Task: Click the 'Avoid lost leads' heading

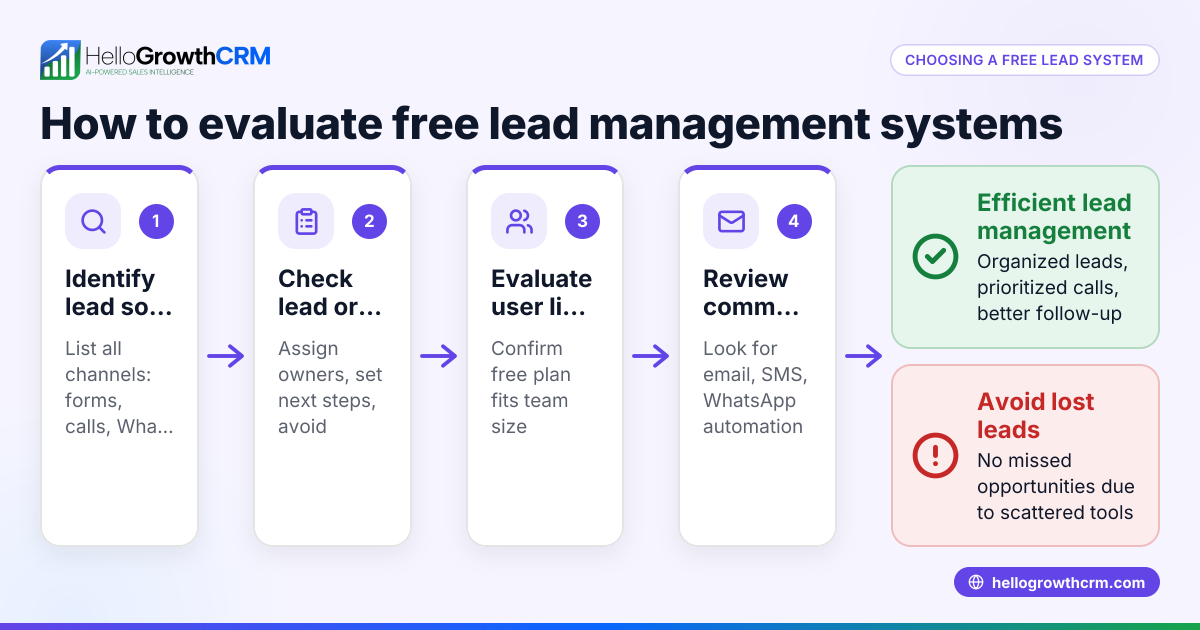Action: point(1035,416)
